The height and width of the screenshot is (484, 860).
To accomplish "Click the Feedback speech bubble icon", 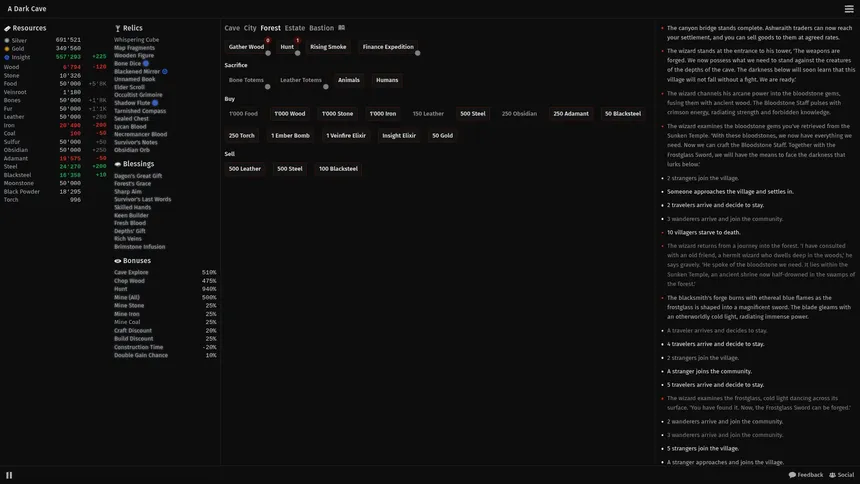I will coord(792,475).
